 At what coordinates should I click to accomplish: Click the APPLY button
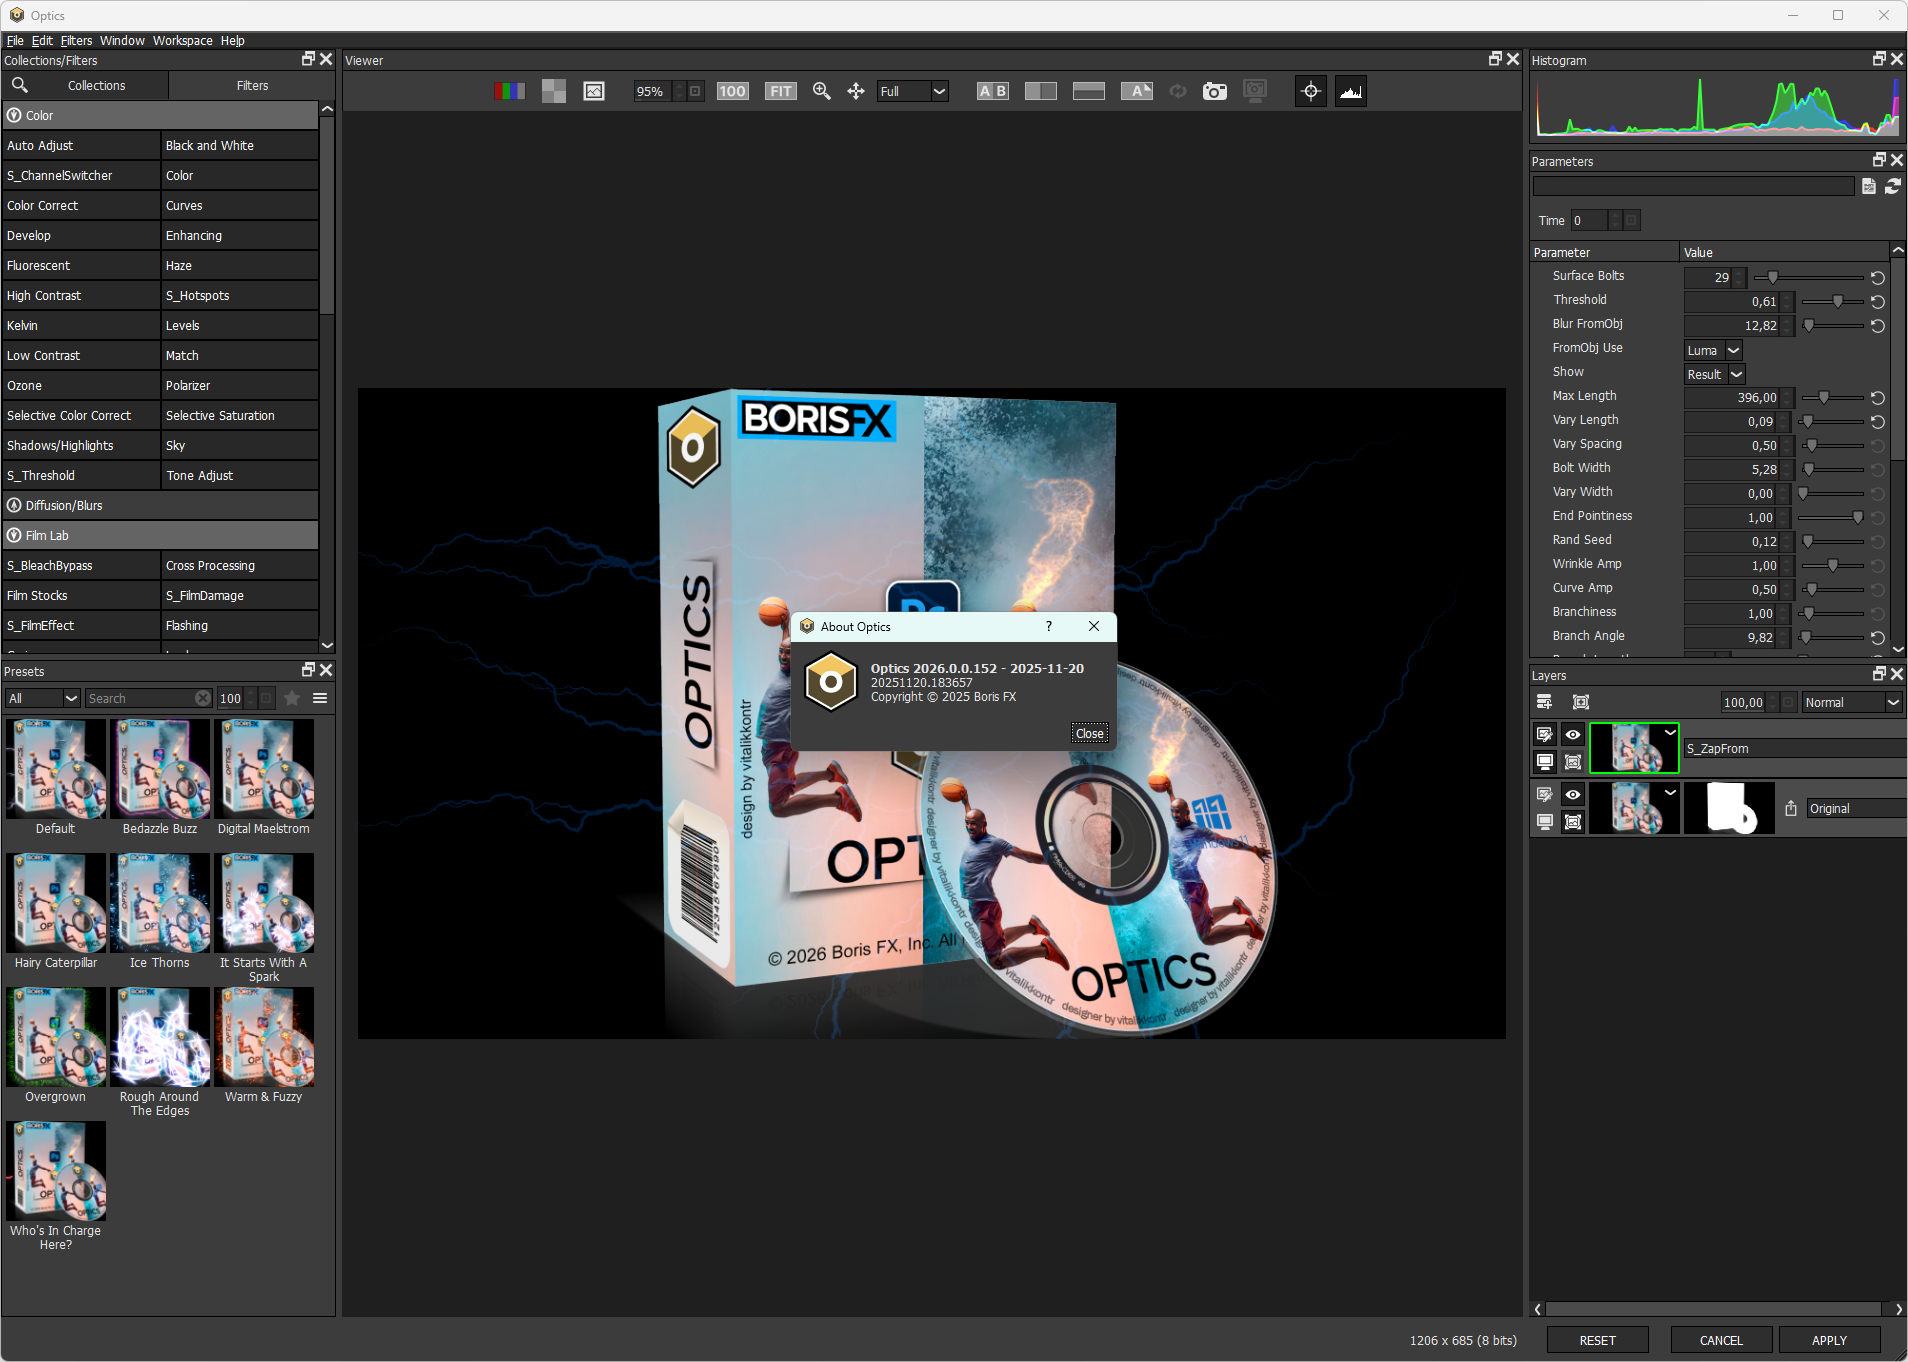tap(1829, 1340)
